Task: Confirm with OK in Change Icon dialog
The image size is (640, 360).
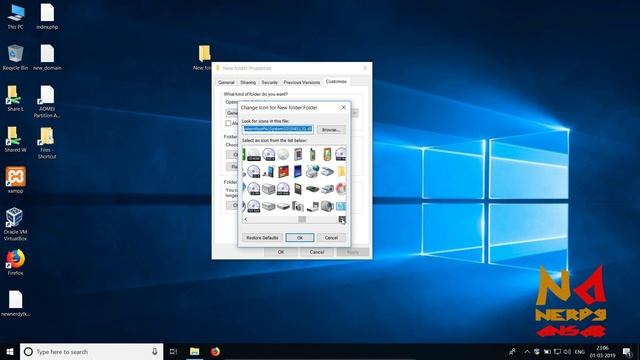Action: [x=300, y=238]
